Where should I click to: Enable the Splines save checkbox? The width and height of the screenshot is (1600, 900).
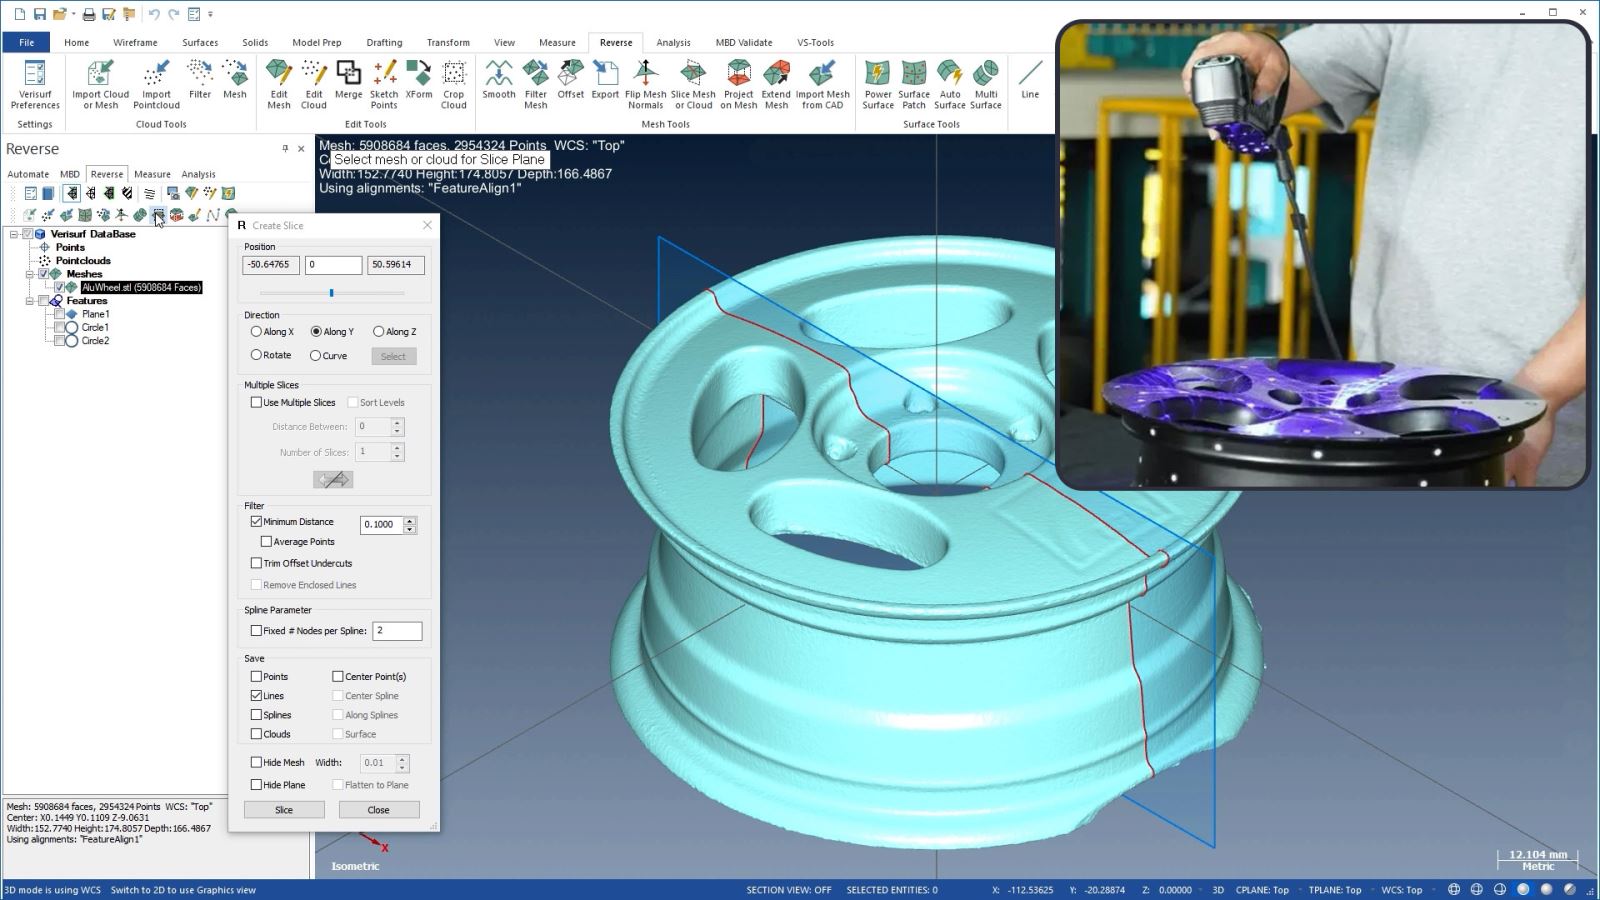pos(256,715)
